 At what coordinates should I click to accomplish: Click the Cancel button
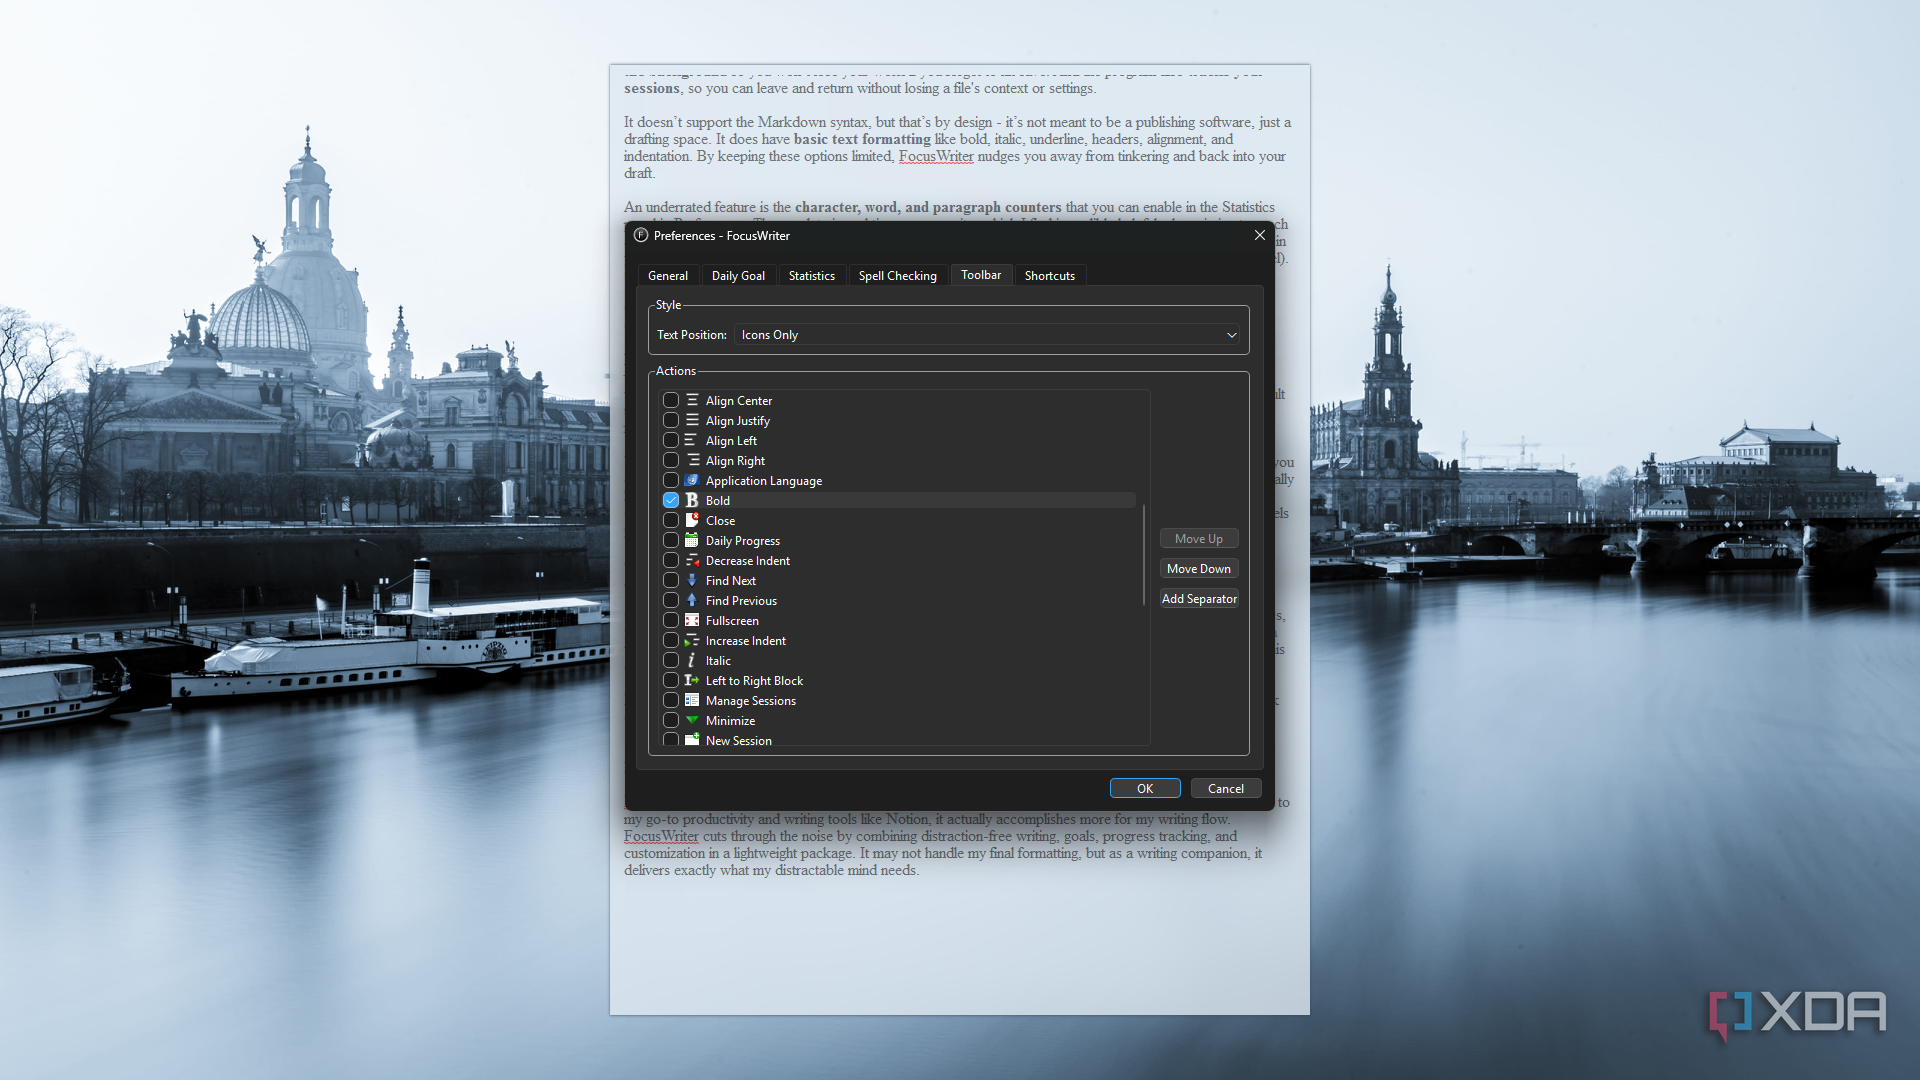coord(1226,789)
